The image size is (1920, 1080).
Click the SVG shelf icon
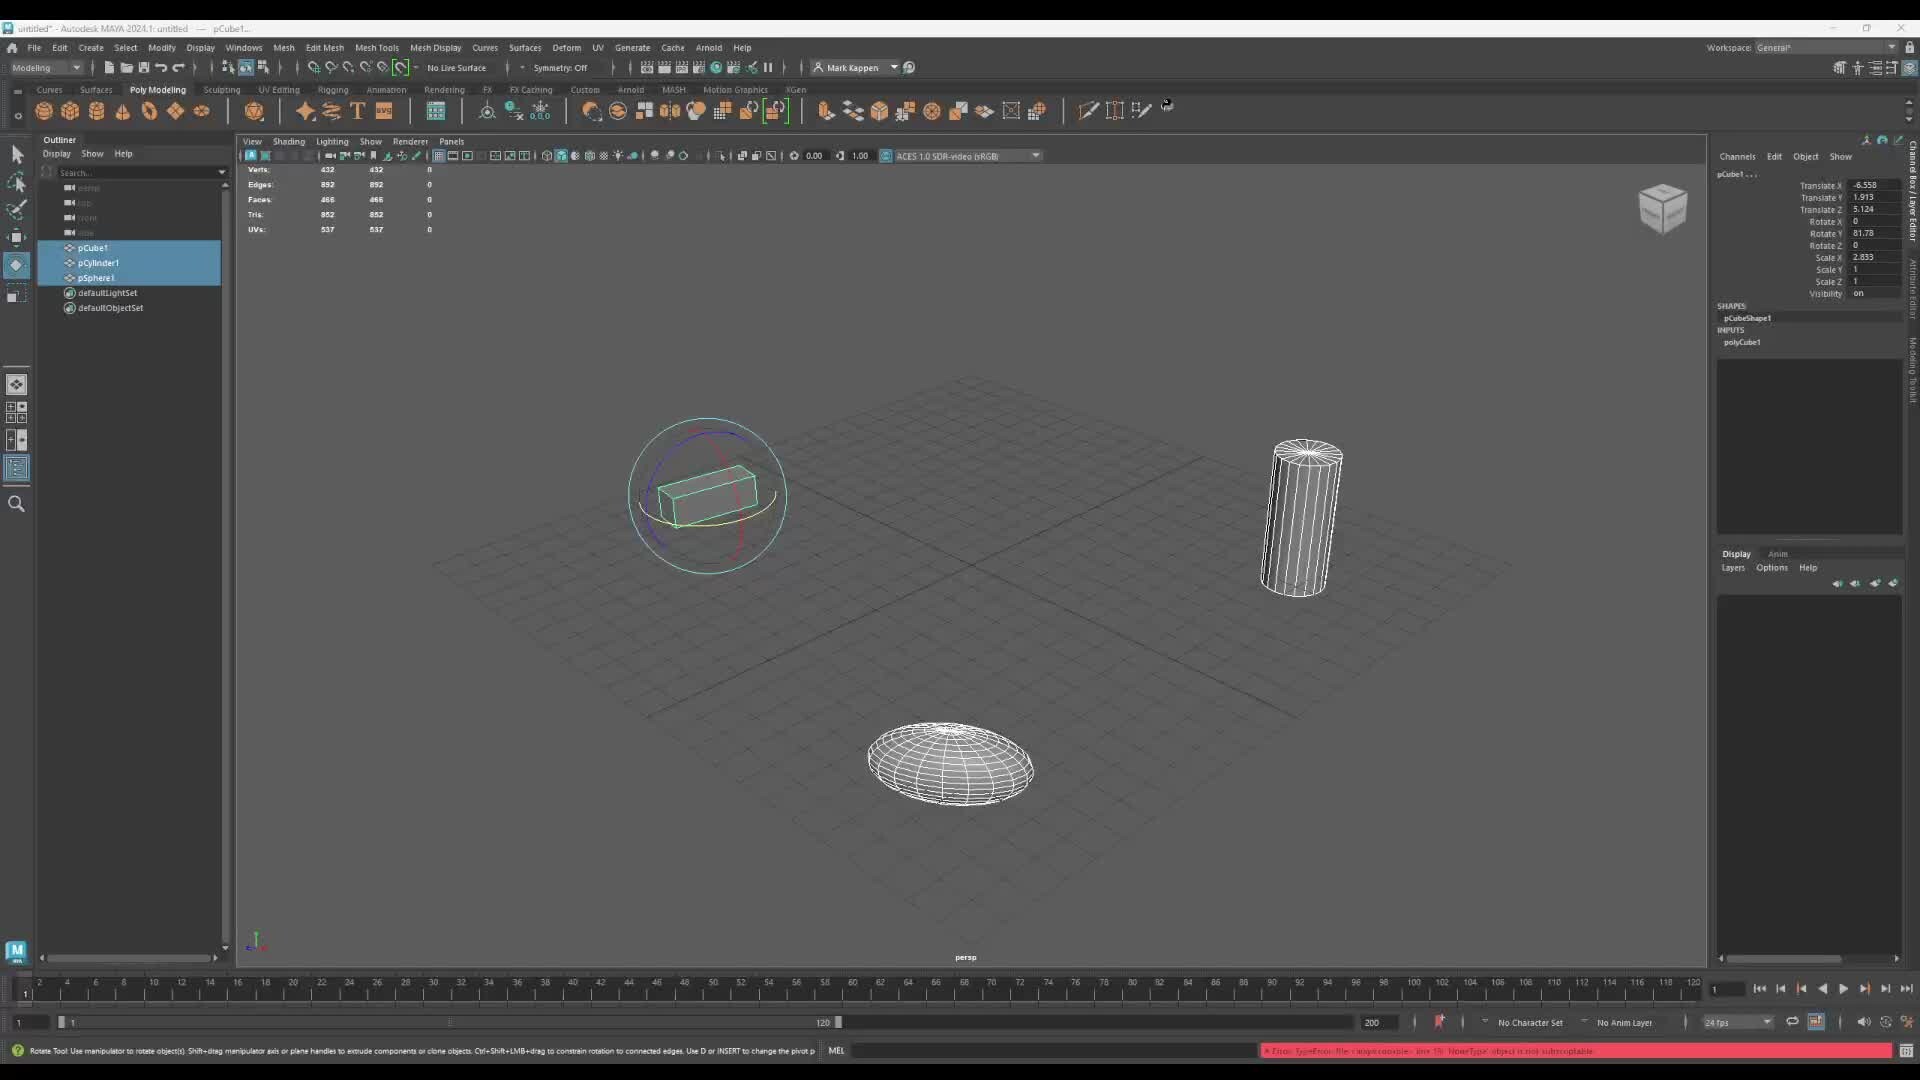pos(384,111)
